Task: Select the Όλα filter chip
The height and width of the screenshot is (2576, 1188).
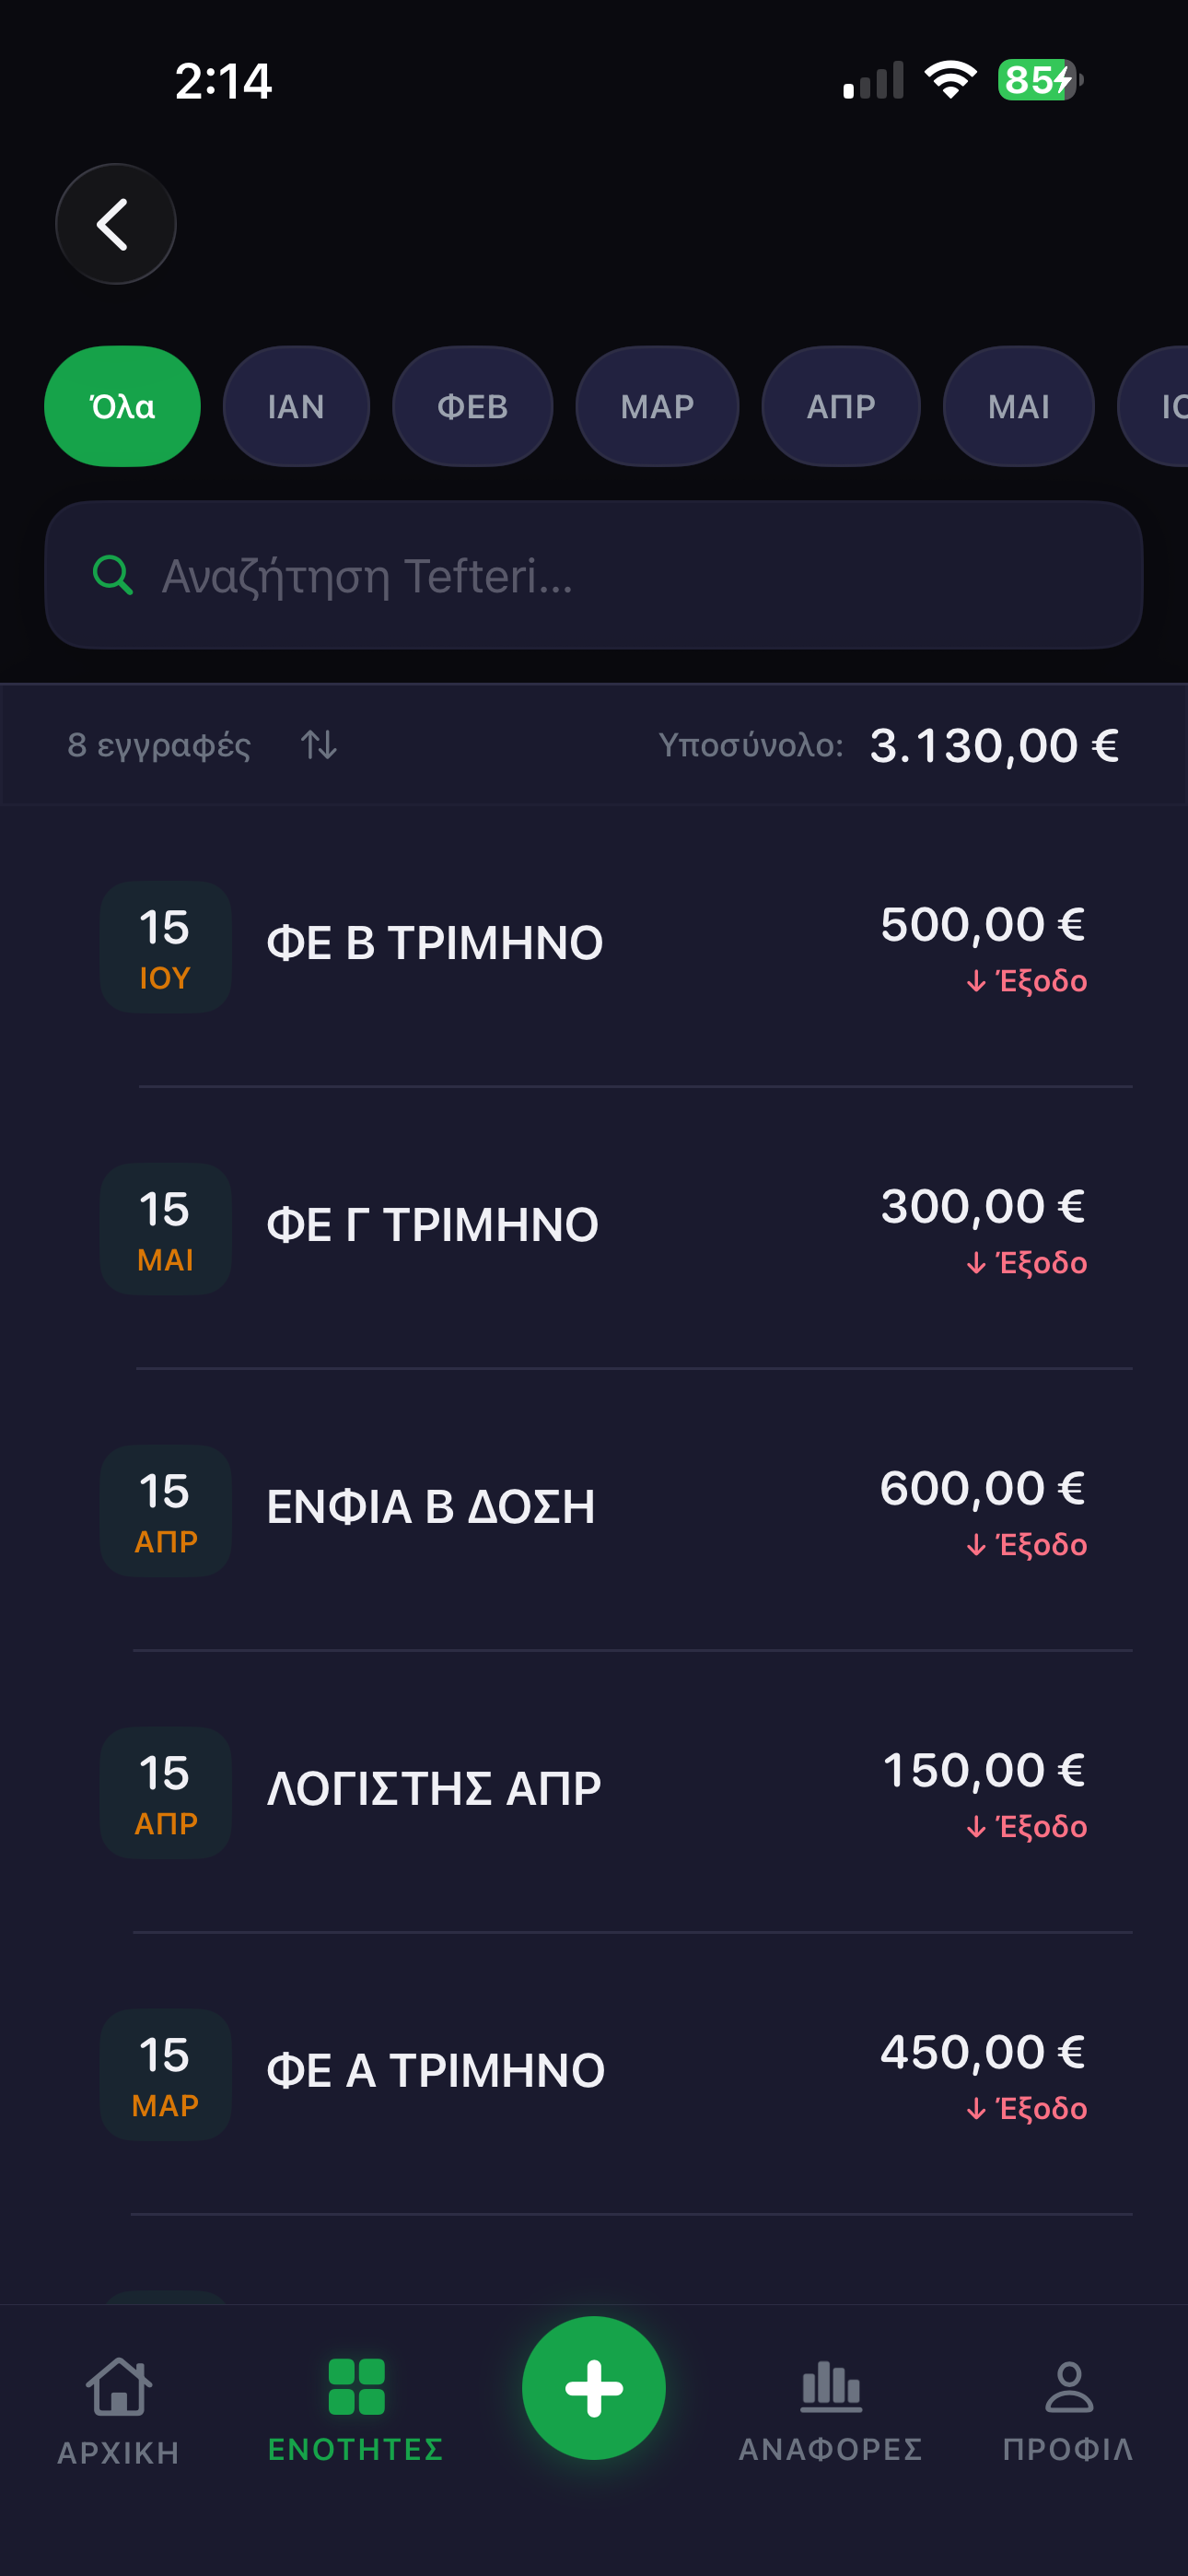Action: (x=122, y=407)
